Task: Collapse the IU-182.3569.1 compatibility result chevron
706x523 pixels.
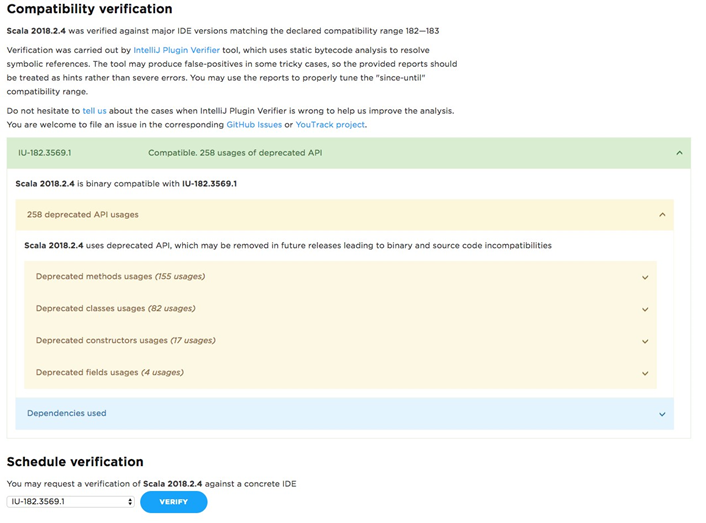Action: tap(679, 153)
